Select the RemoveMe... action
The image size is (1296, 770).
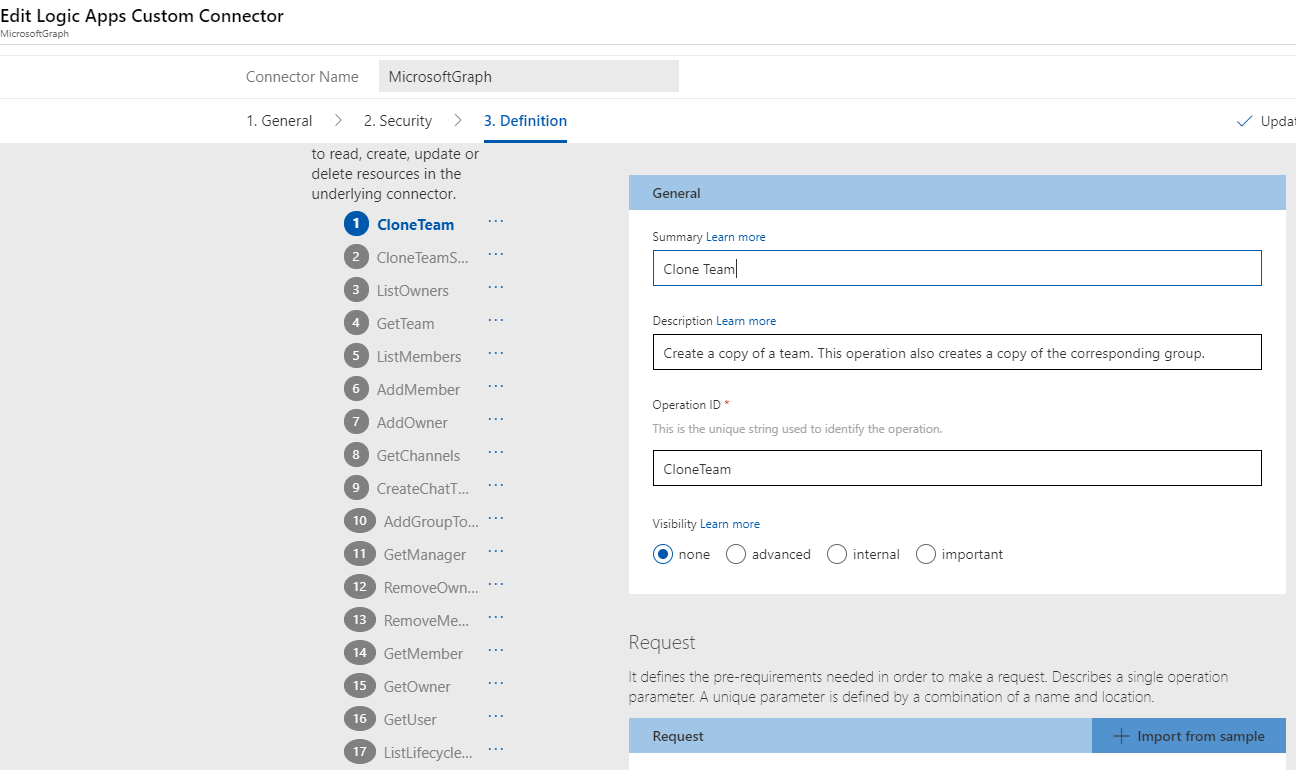[x=427, y=620]
